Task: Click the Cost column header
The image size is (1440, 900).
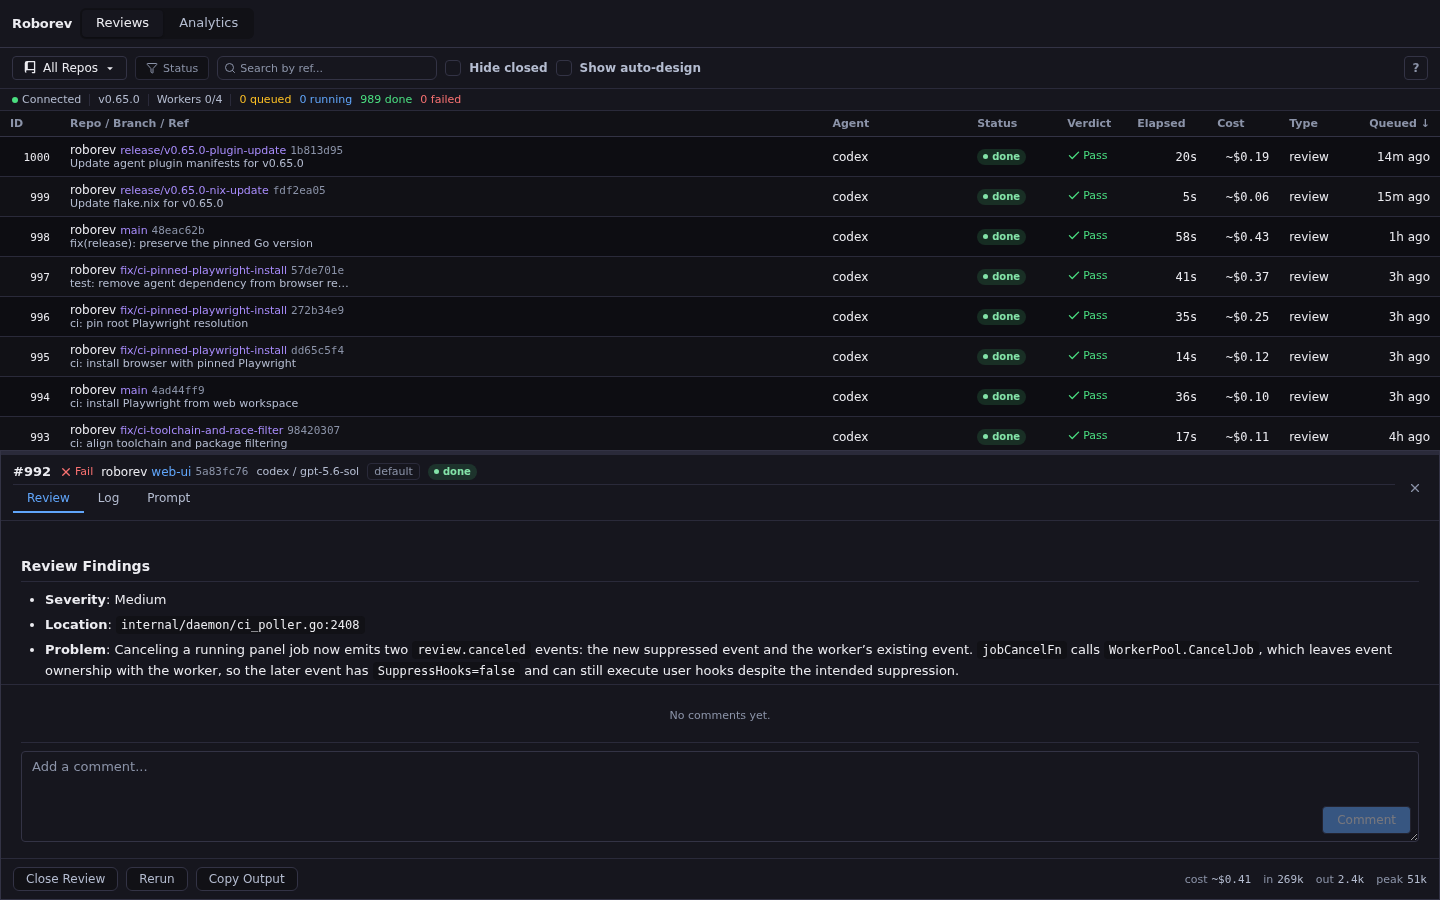Action: [x=1231, y=123]
